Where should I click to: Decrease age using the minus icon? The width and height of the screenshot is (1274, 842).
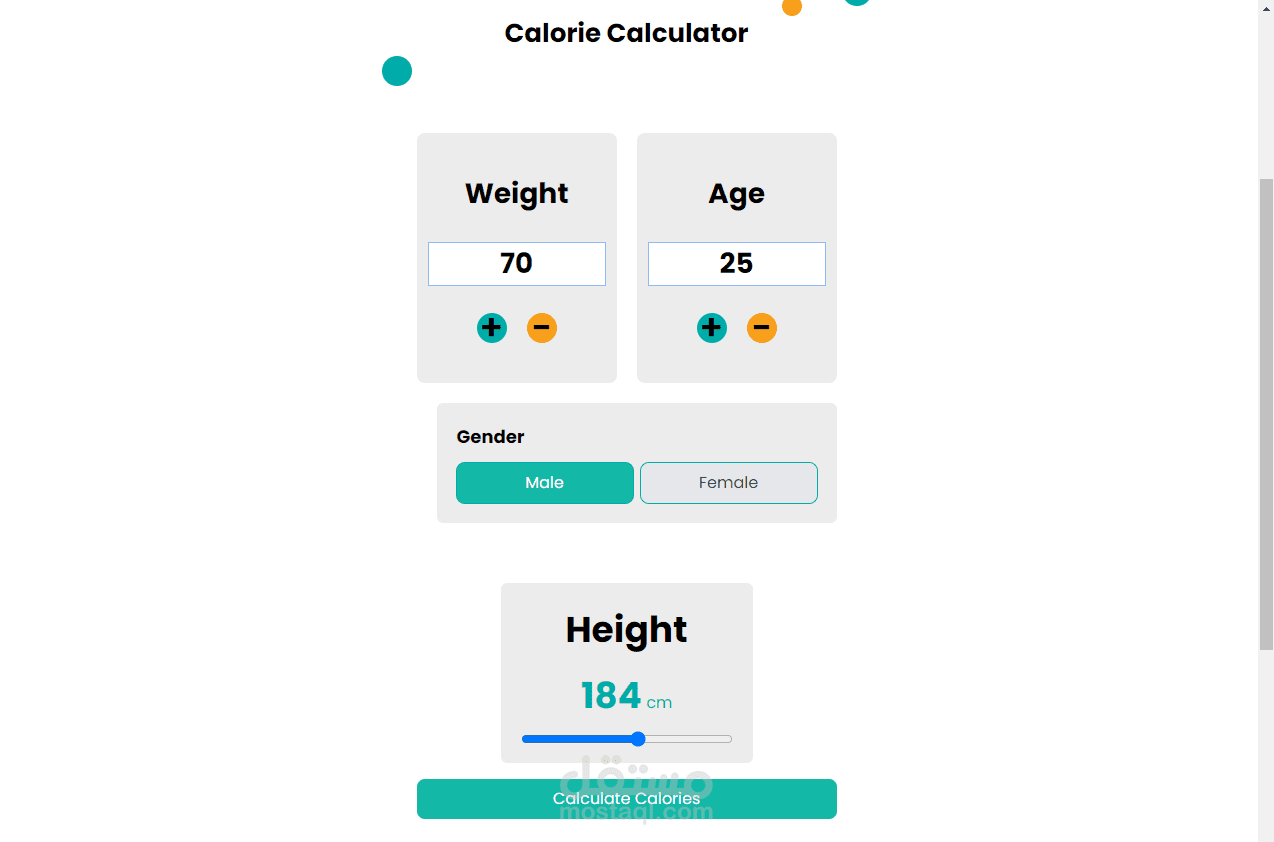pyautogui.click(x=762, y=328)
